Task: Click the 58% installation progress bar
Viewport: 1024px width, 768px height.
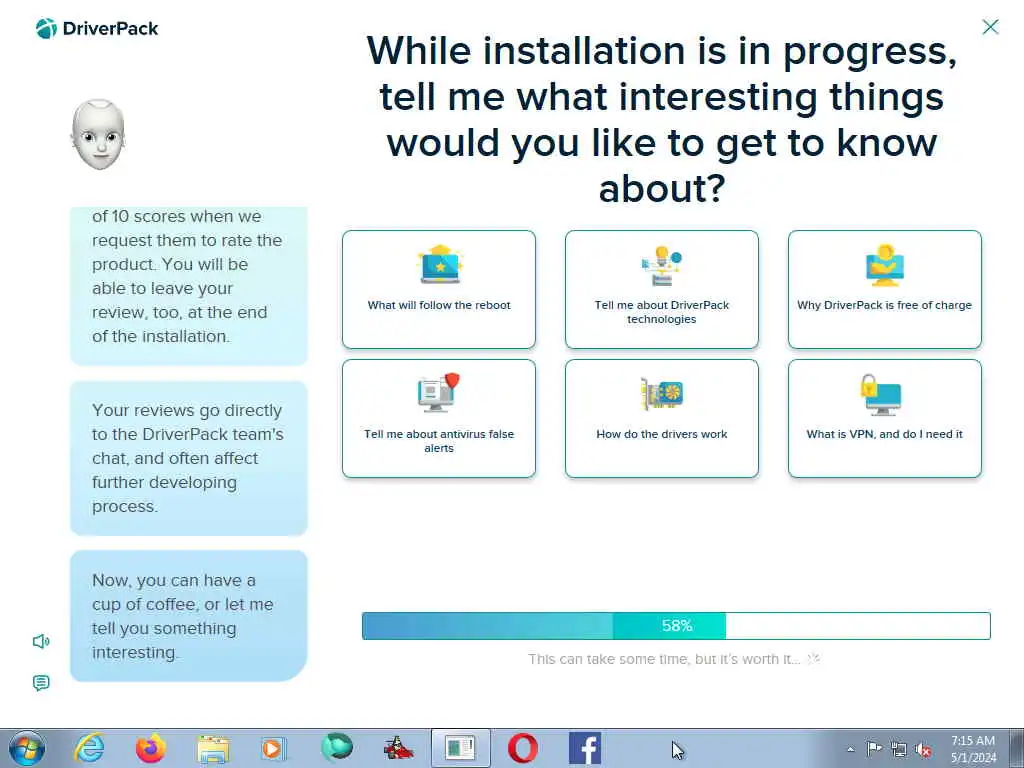Action: click(676, 626)
